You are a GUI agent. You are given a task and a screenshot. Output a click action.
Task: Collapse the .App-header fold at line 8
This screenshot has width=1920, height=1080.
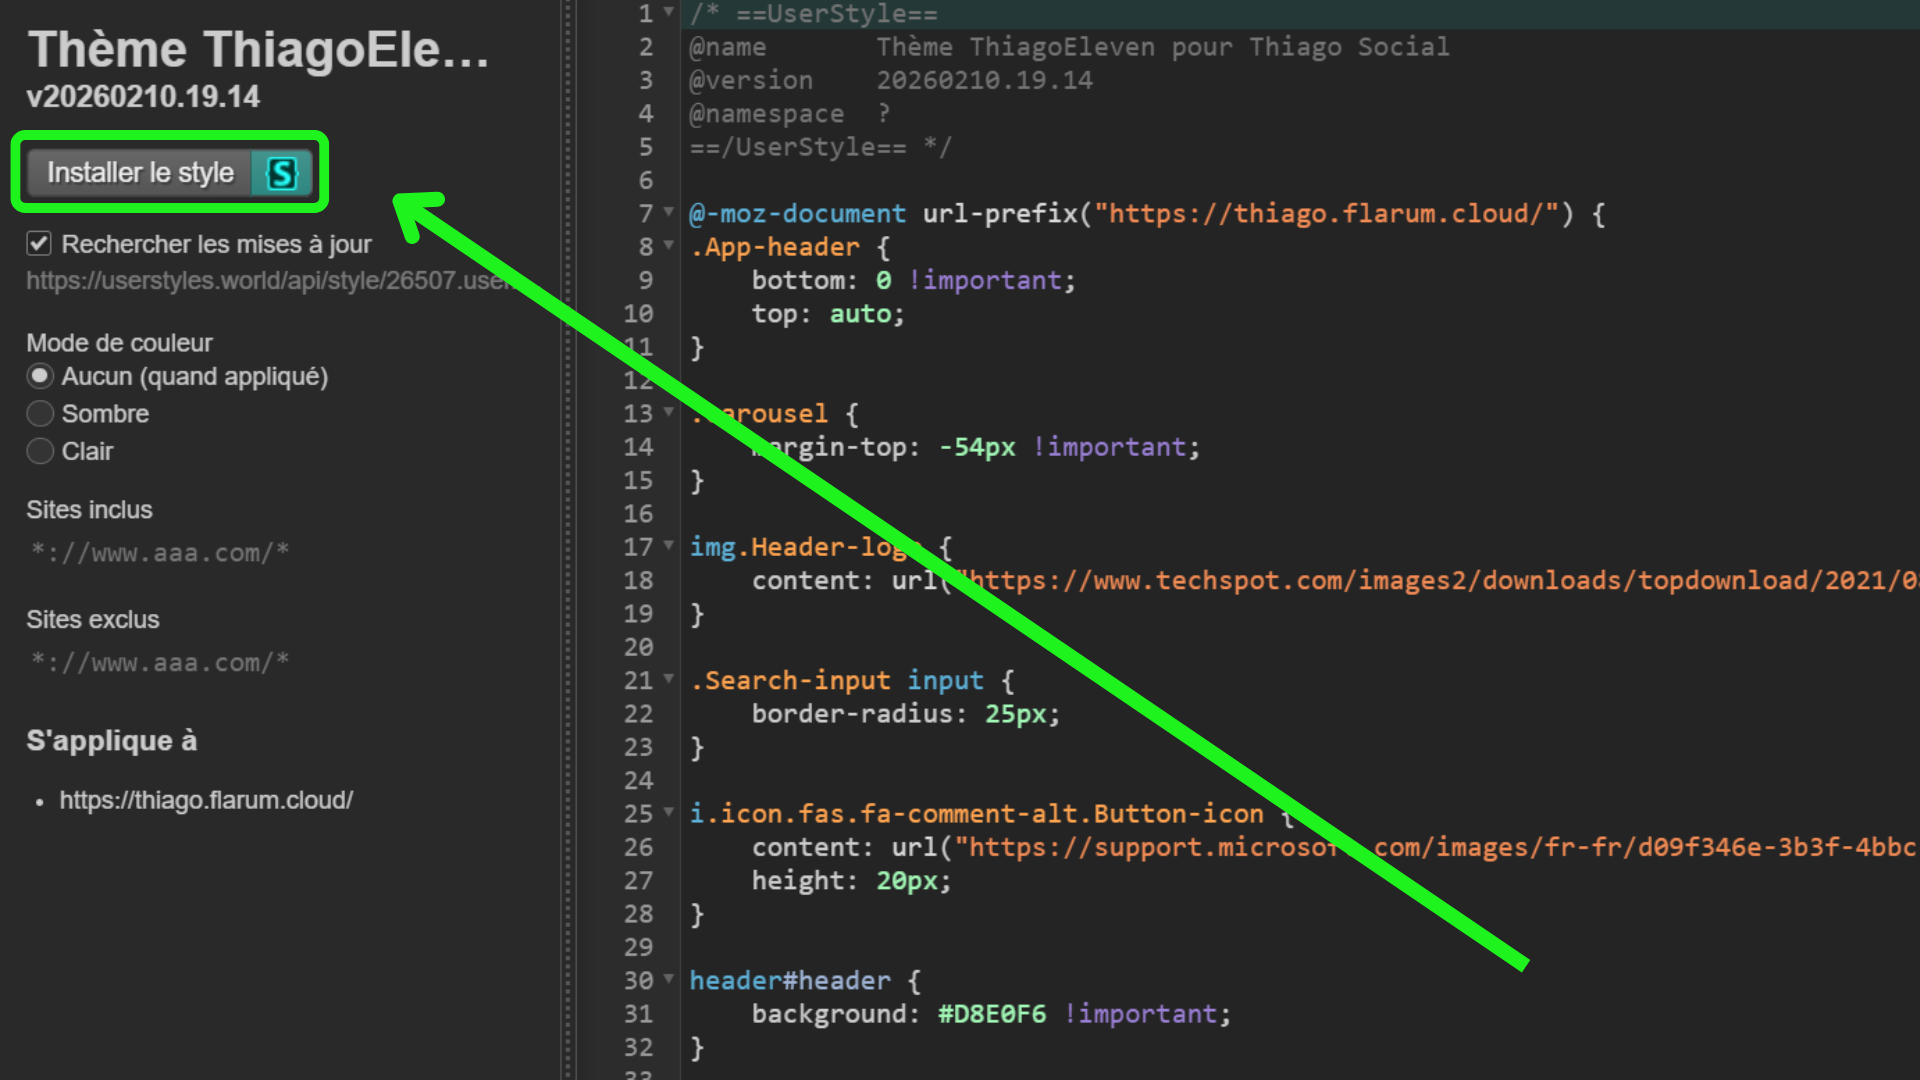pos(669,245)
